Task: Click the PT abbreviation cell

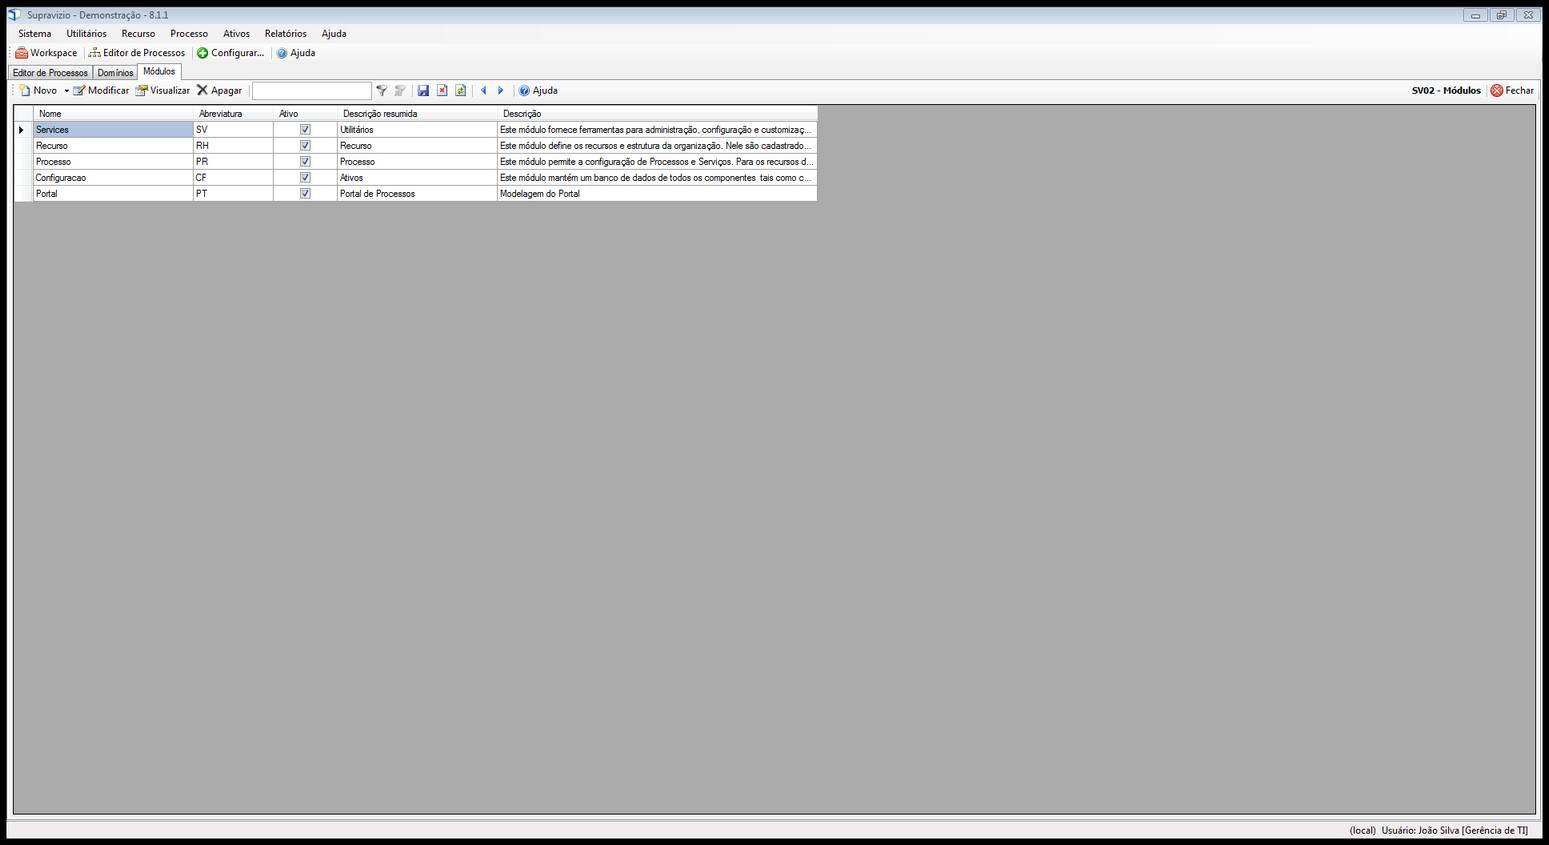Action: click(233, 194)
